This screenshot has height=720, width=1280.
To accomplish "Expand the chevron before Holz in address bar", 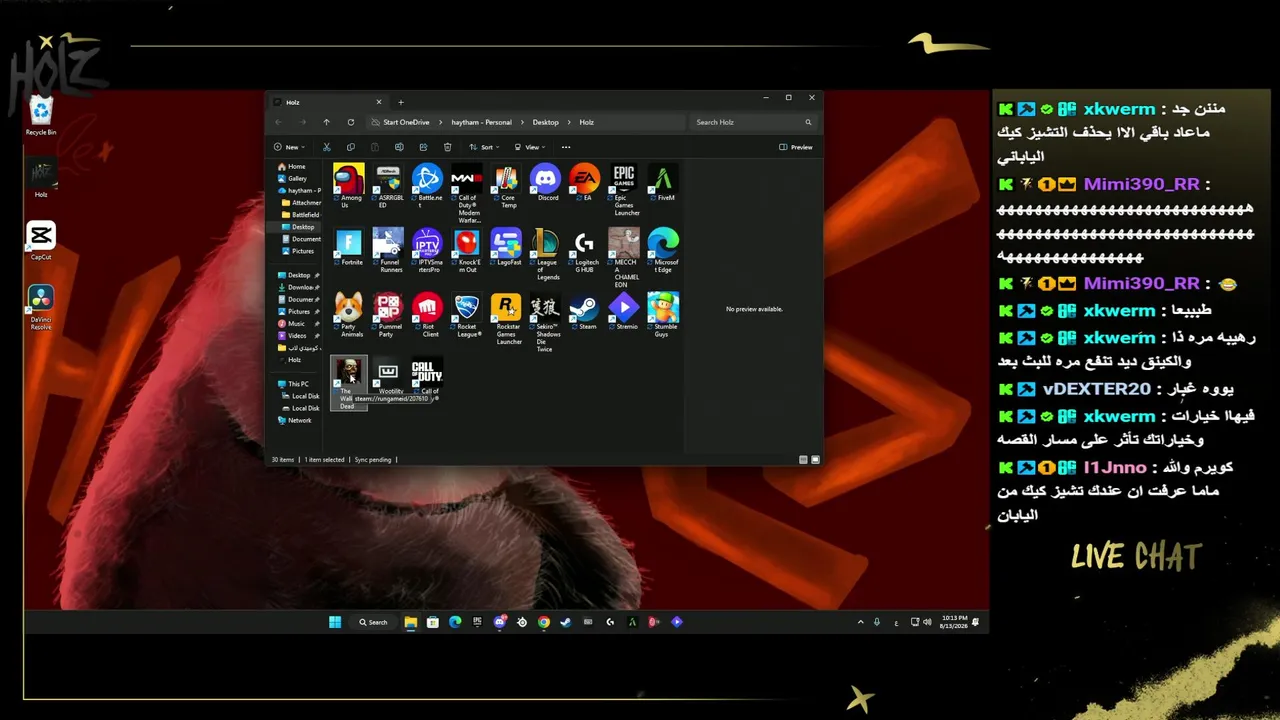I will [569, 122].
